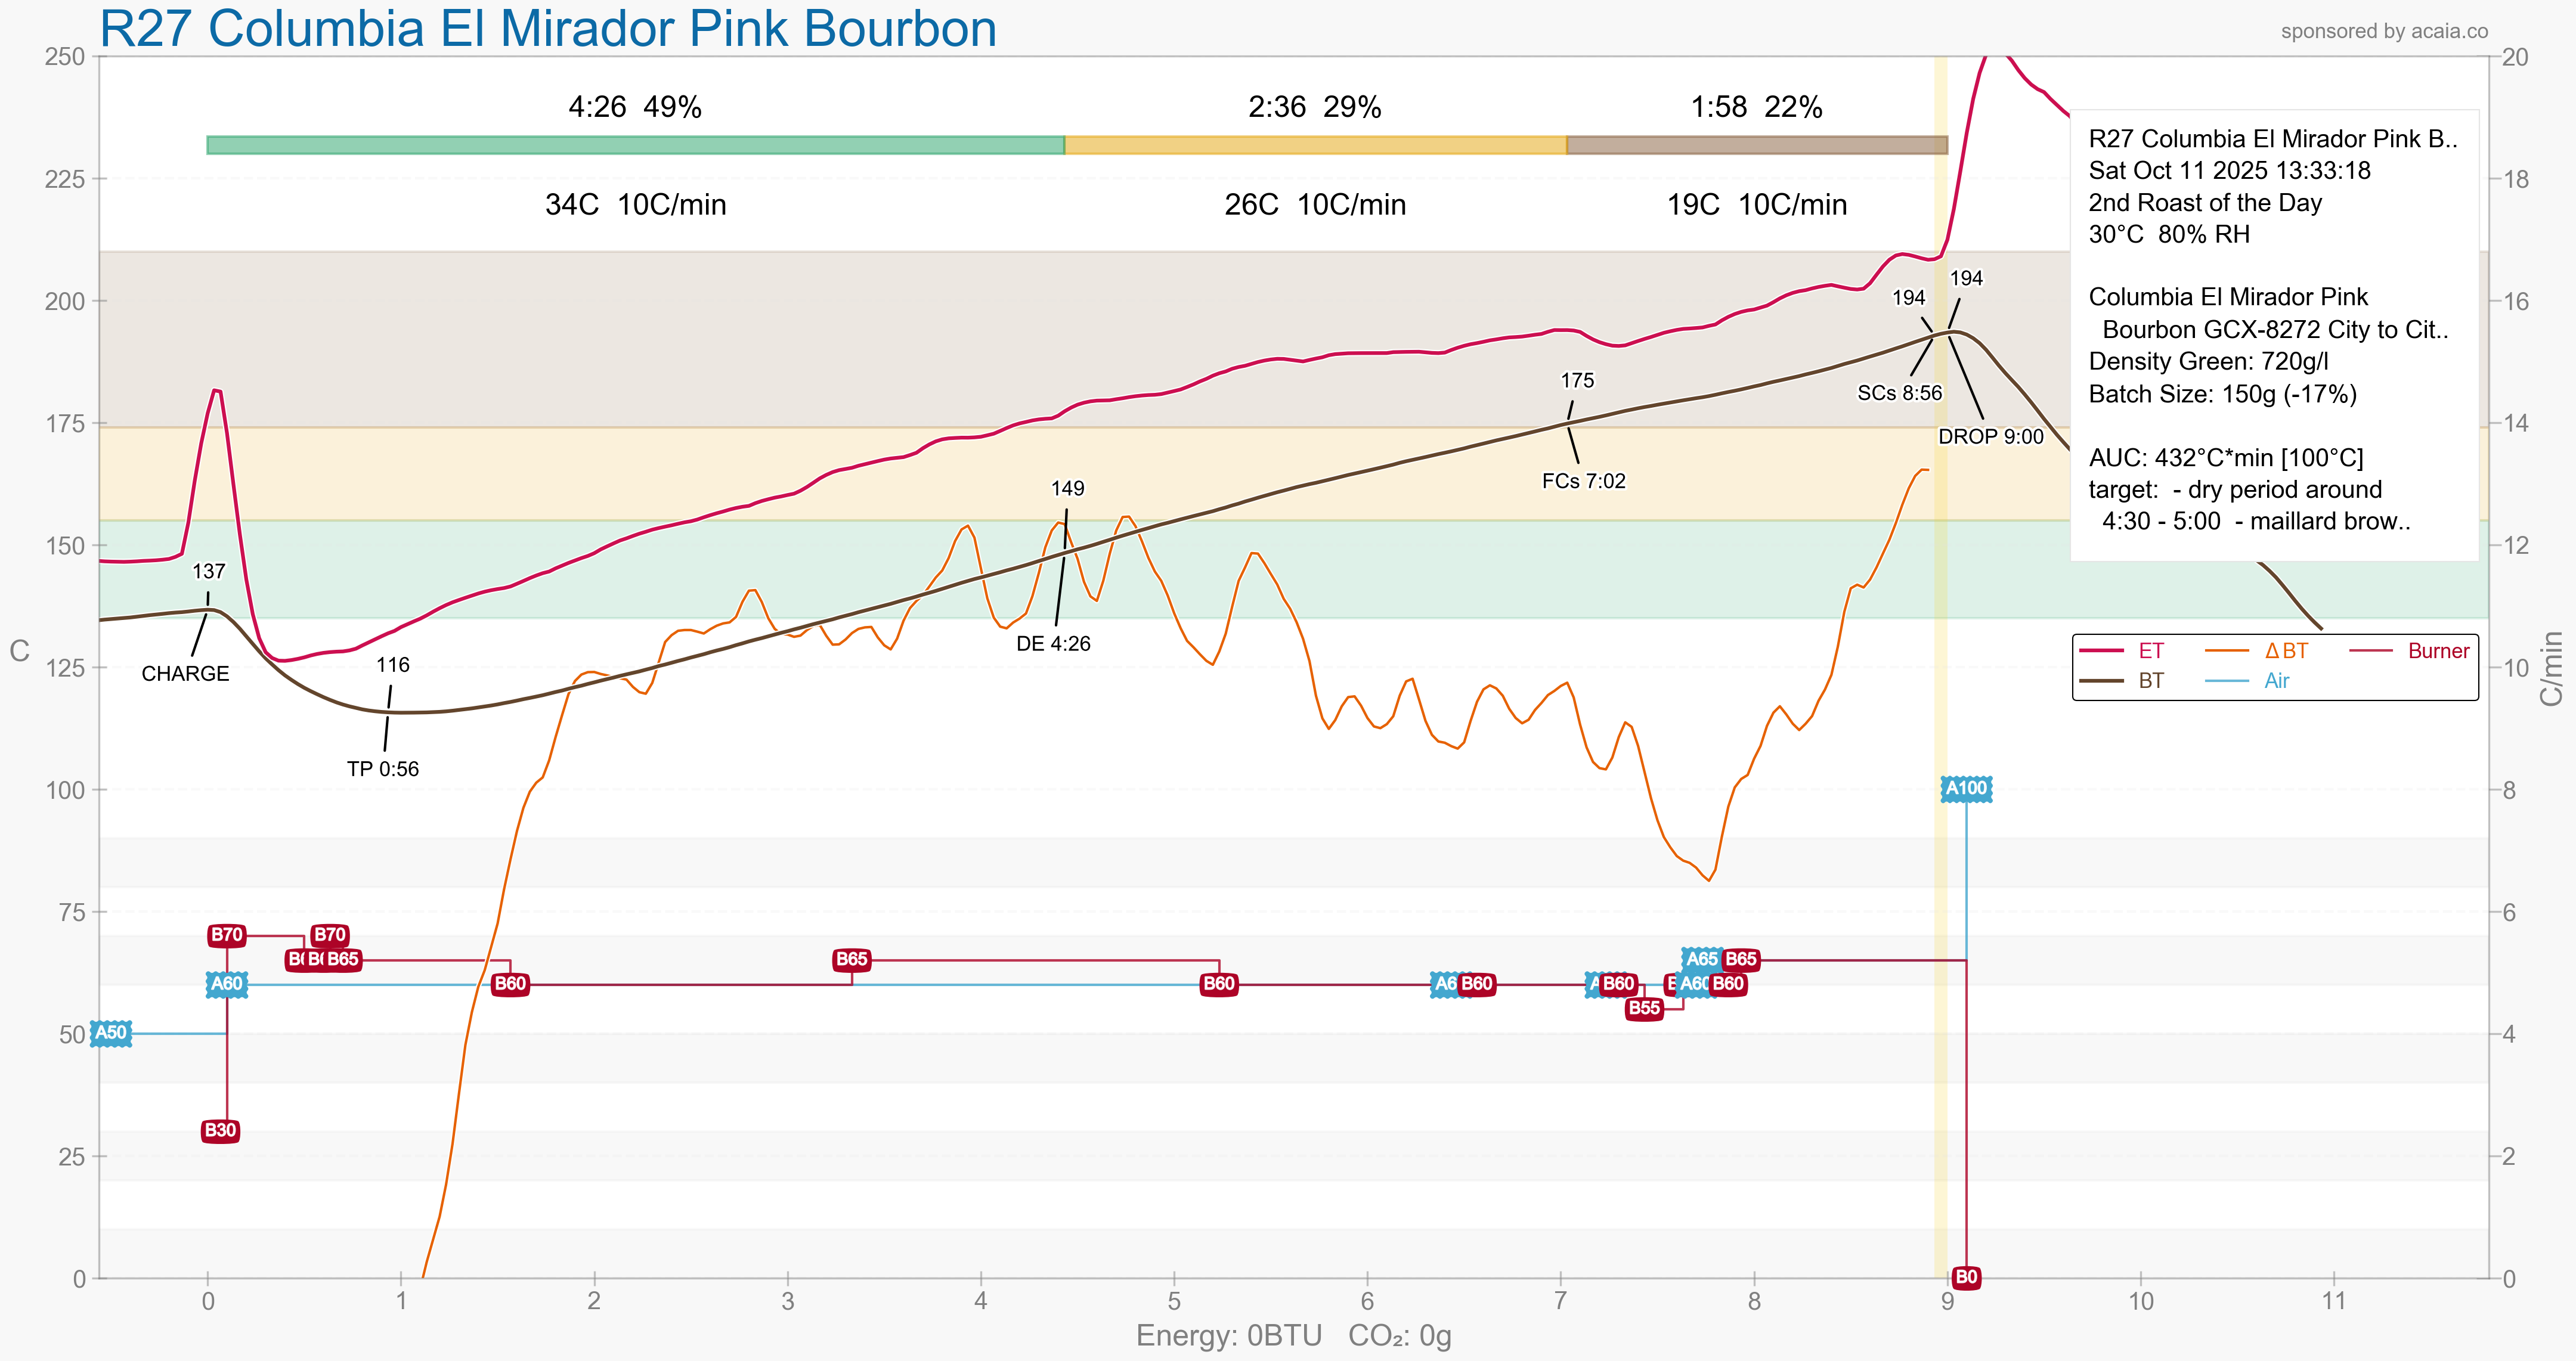The image size is (2576, 1361).
Task: Select the DROP 9:00 annotation label
Action: (1990, 437)
